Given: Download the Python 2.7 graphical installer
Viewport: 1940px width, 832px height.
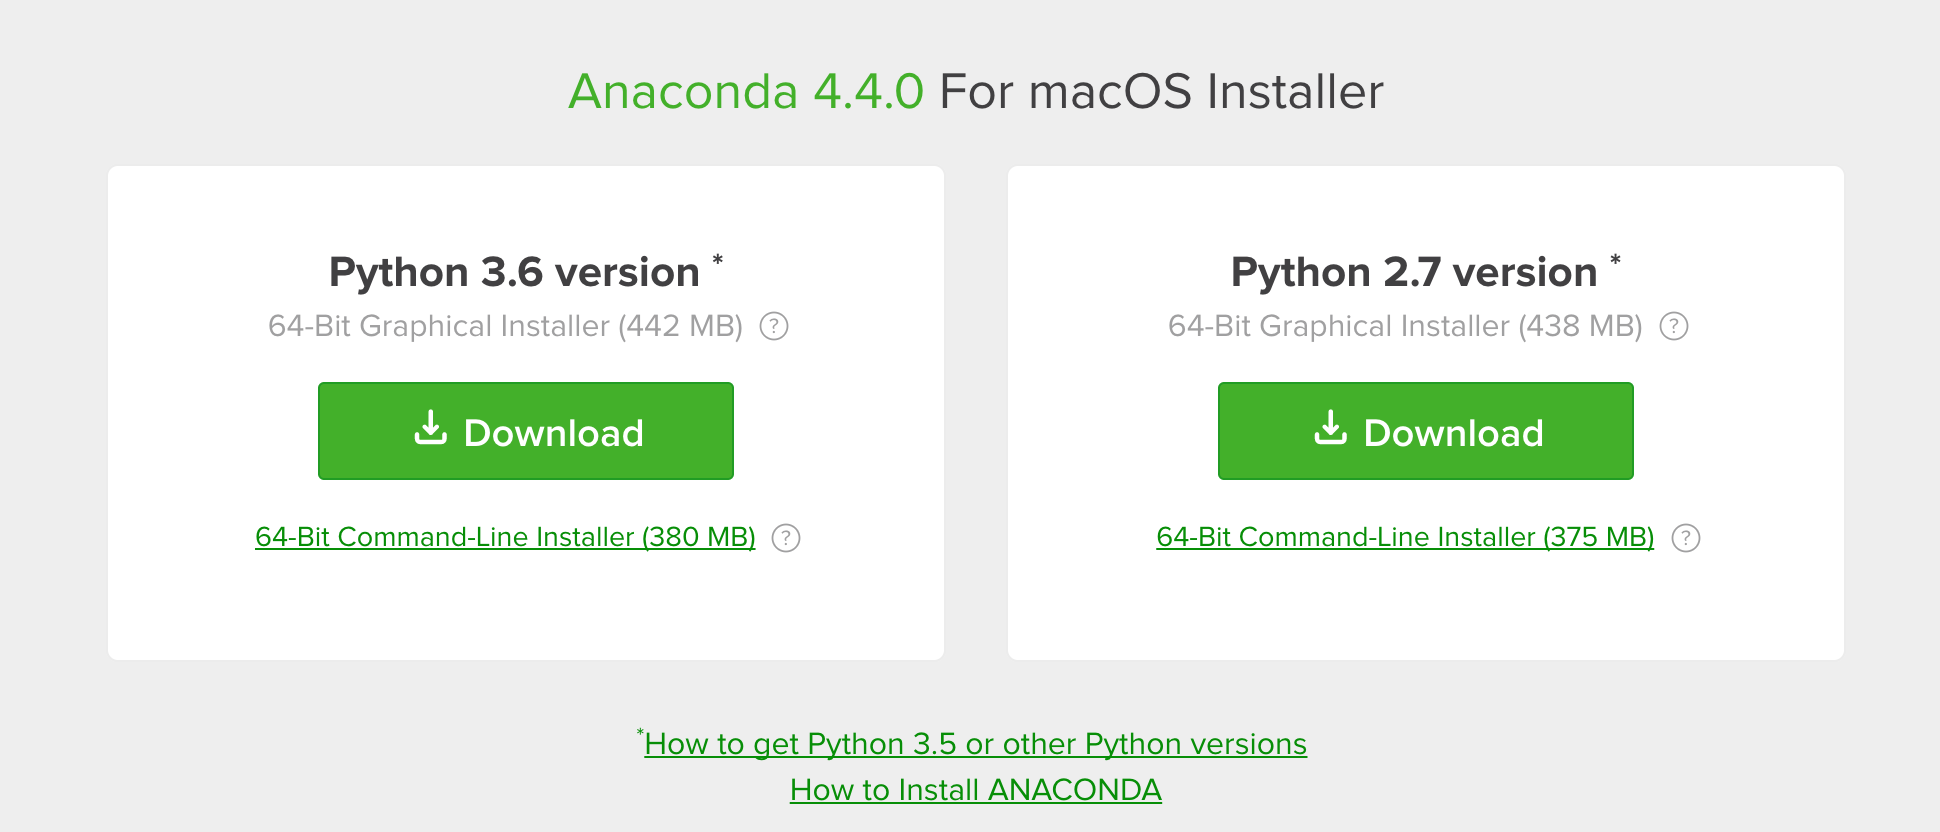Looking at the screenshot, I should click(x=1424, y=430).
